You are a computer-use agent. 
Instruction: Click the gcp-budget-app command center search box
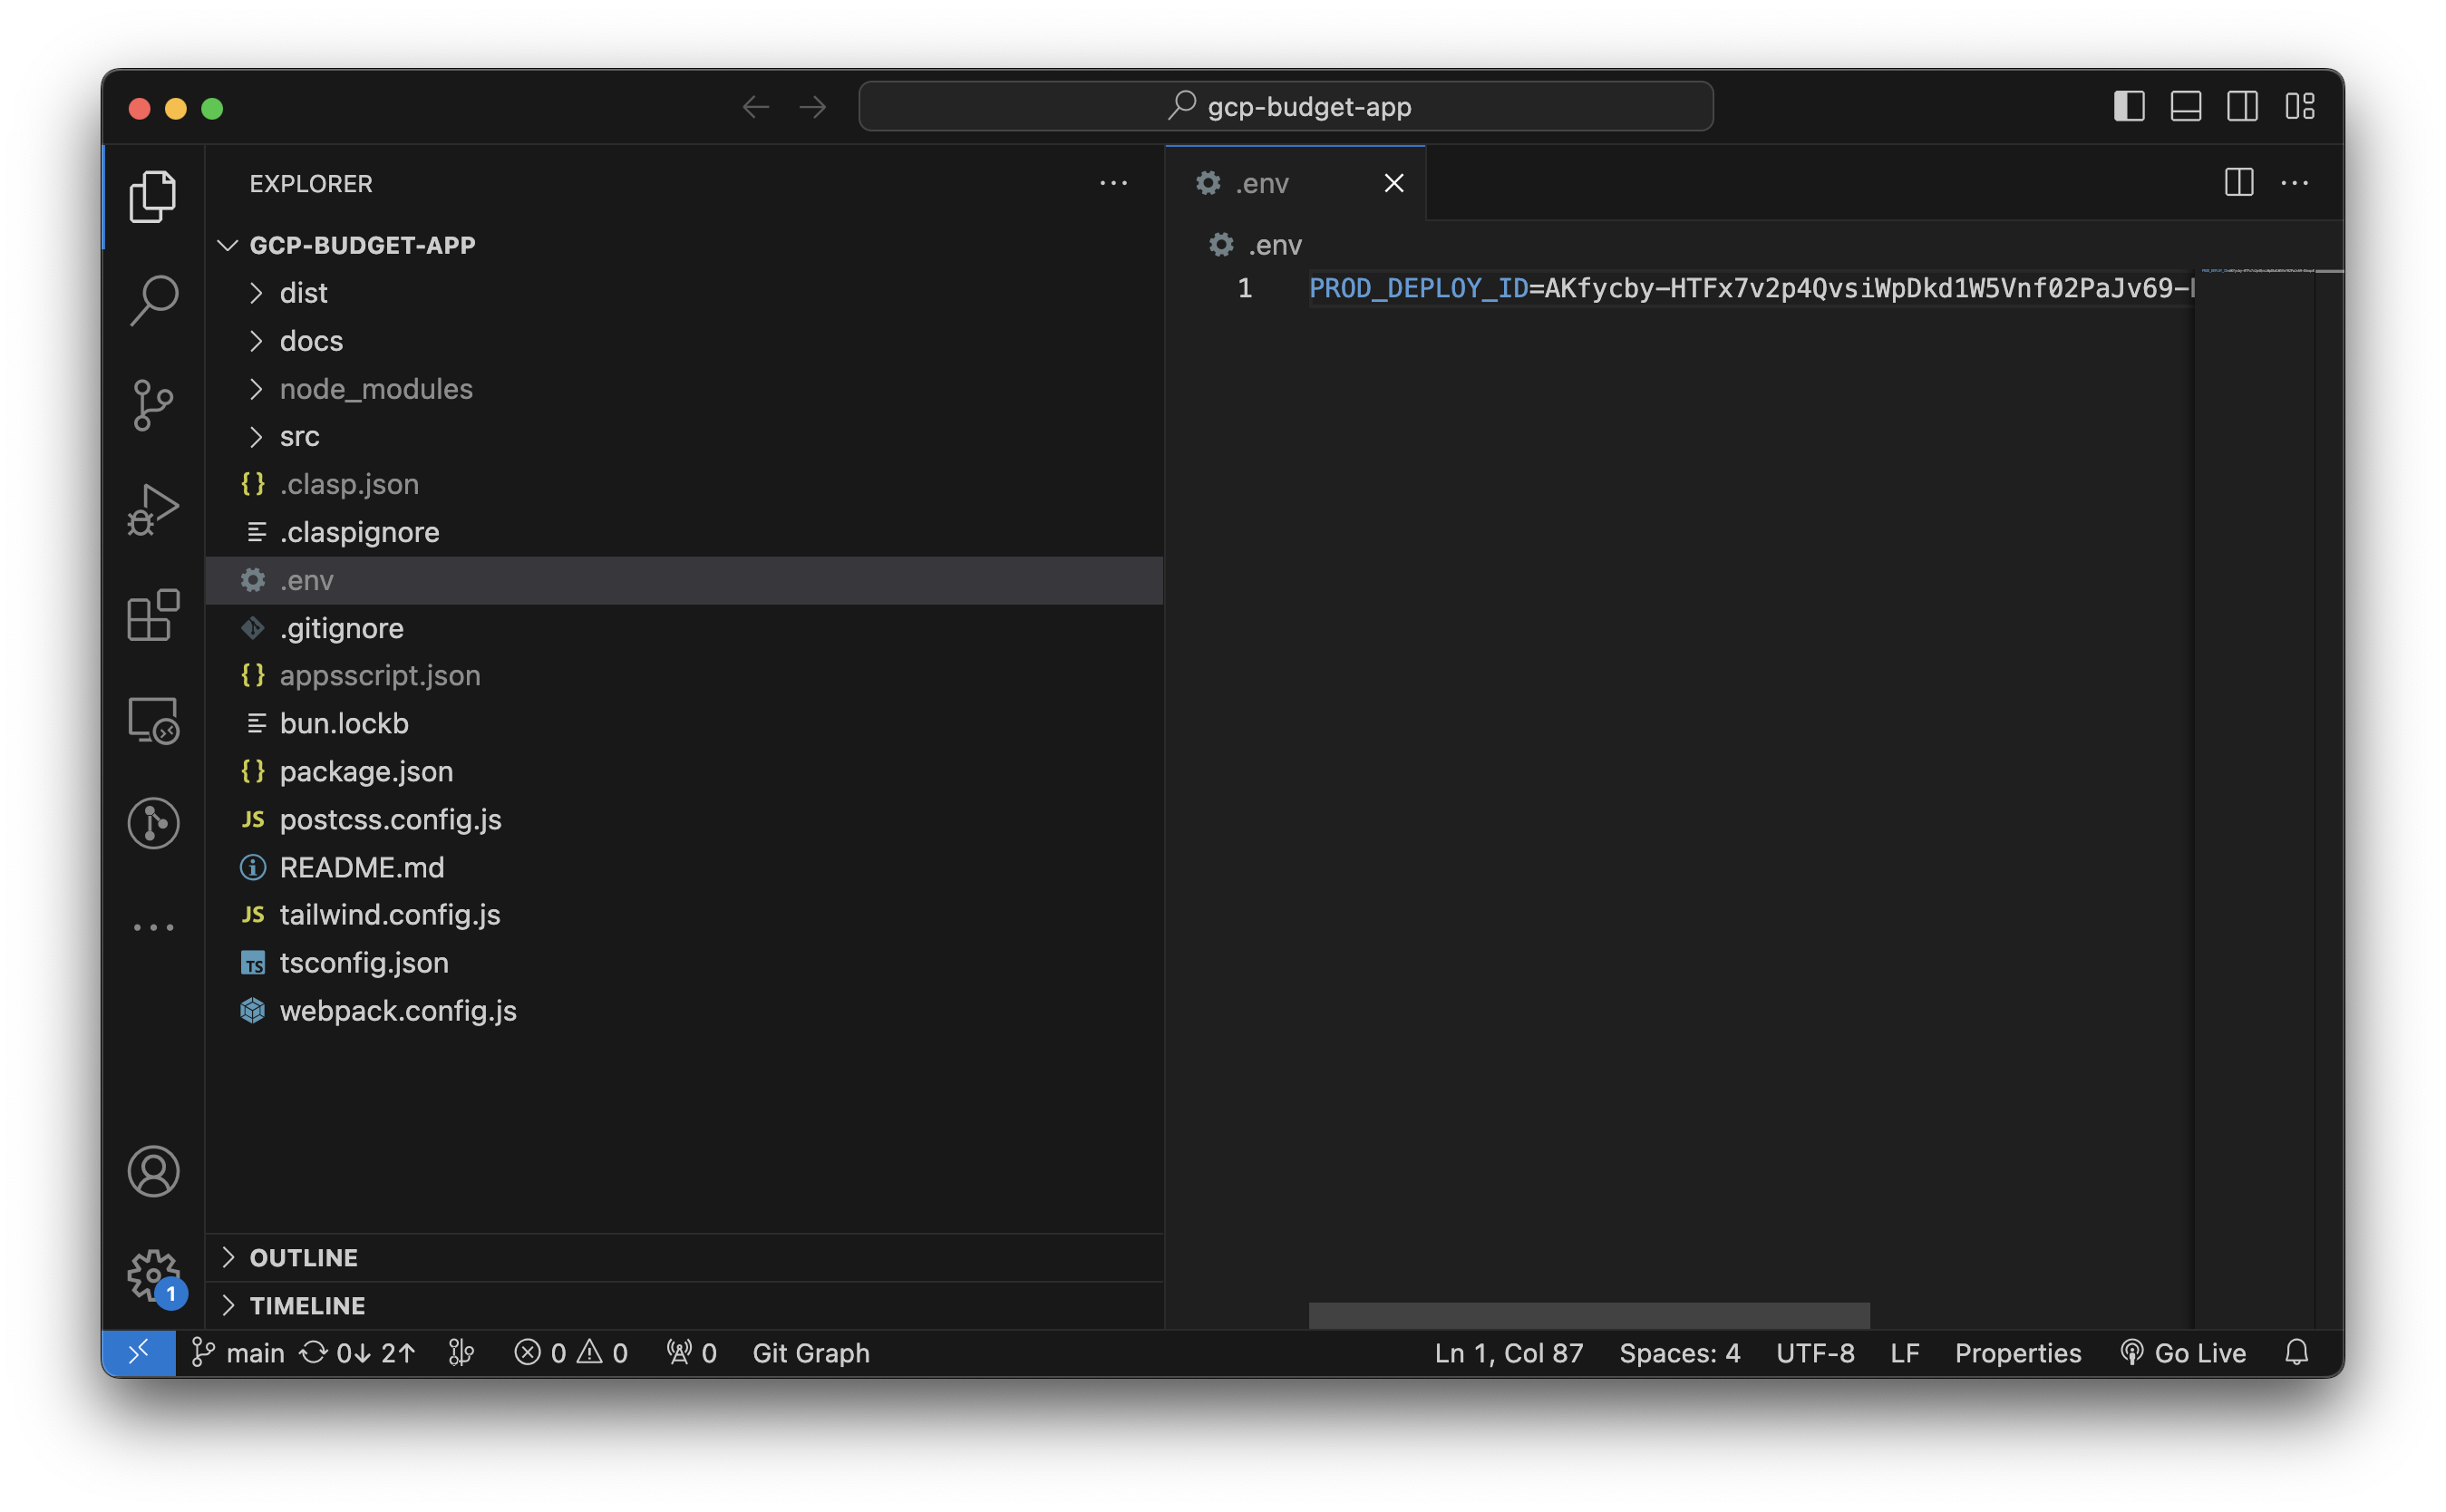coord(1285,106)
